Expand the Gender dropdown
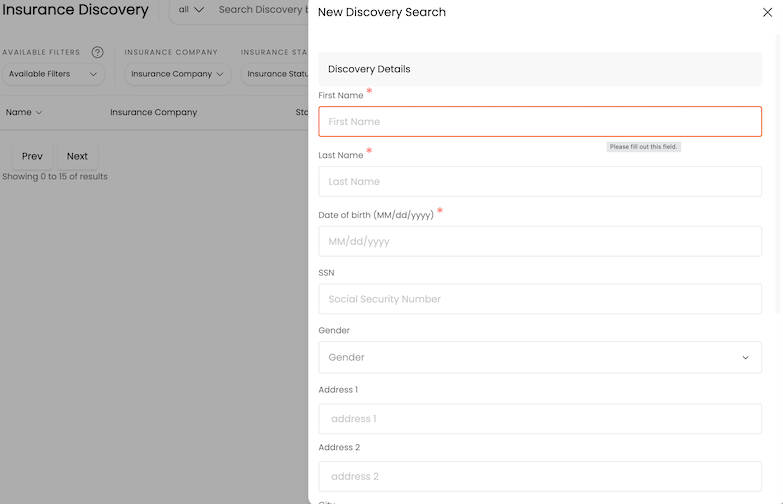 pos(540,357)
